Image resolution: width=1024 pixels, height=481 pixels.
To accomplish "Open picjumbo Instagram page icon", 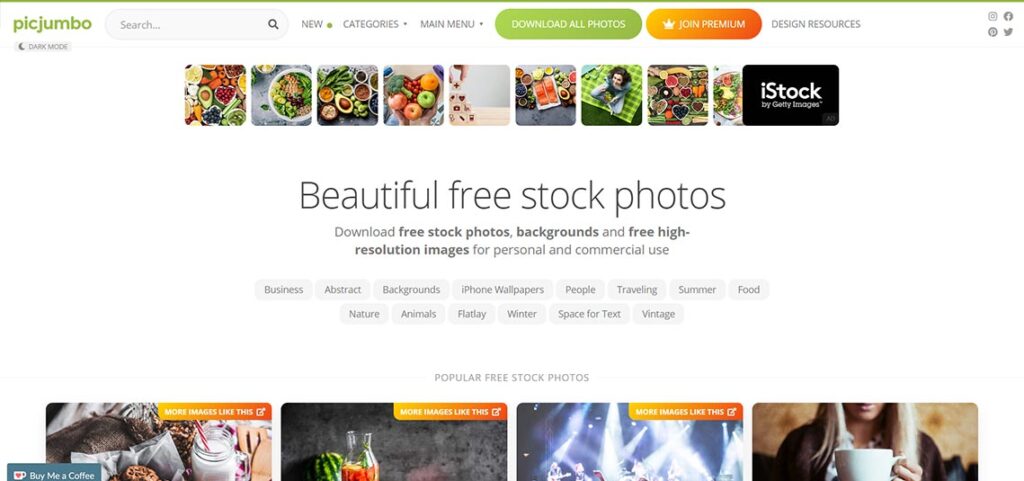I will pyautogui.click(x=993, y=16).
